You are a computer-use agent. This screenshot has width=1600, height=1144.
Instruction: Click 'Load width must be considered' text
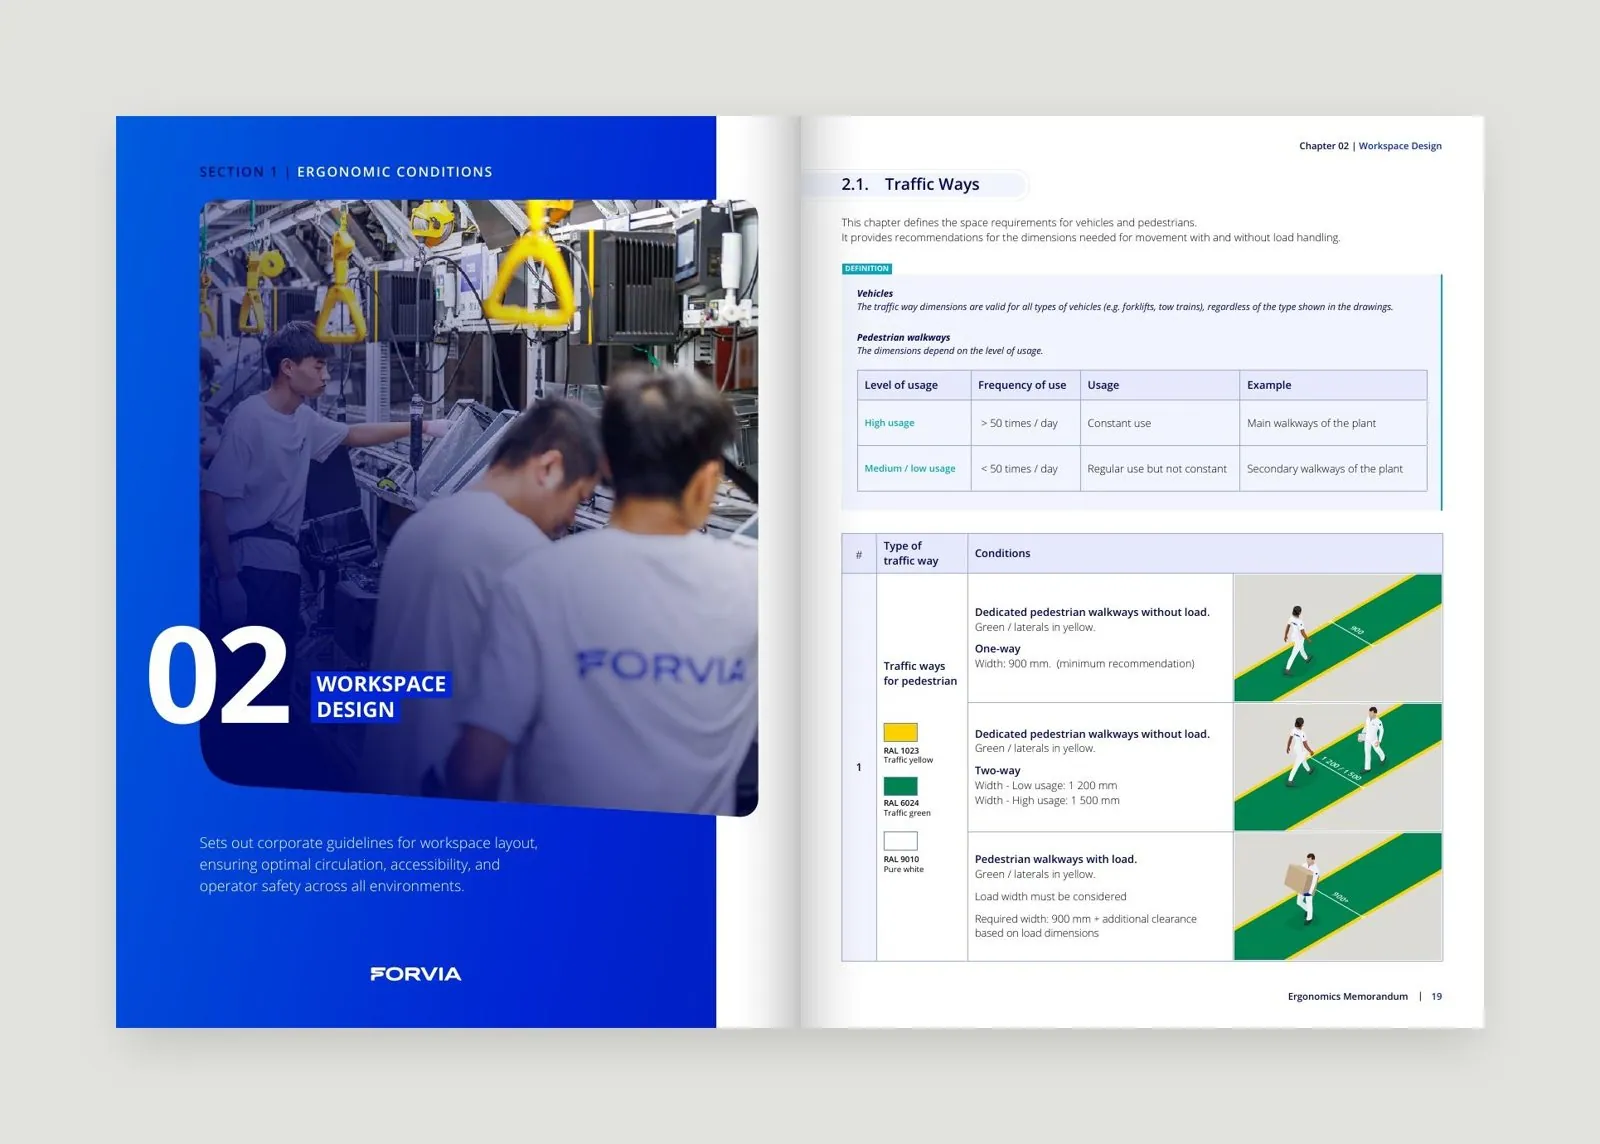[x=1050, y=896]
